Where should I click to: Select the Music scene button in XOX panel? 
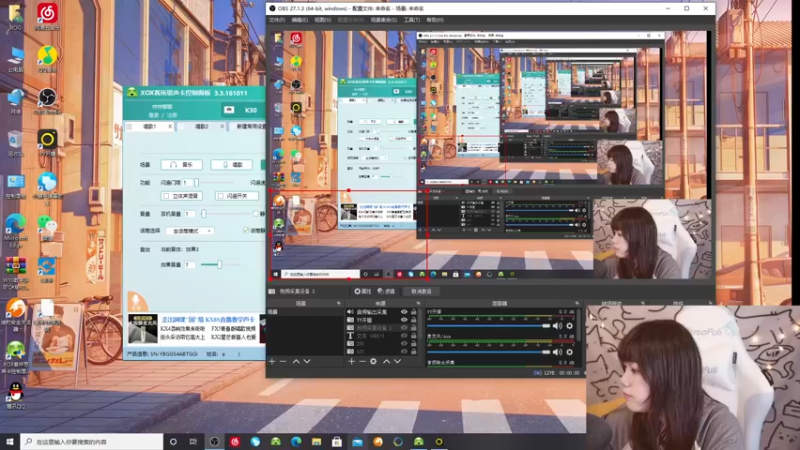tap(182, 165)
